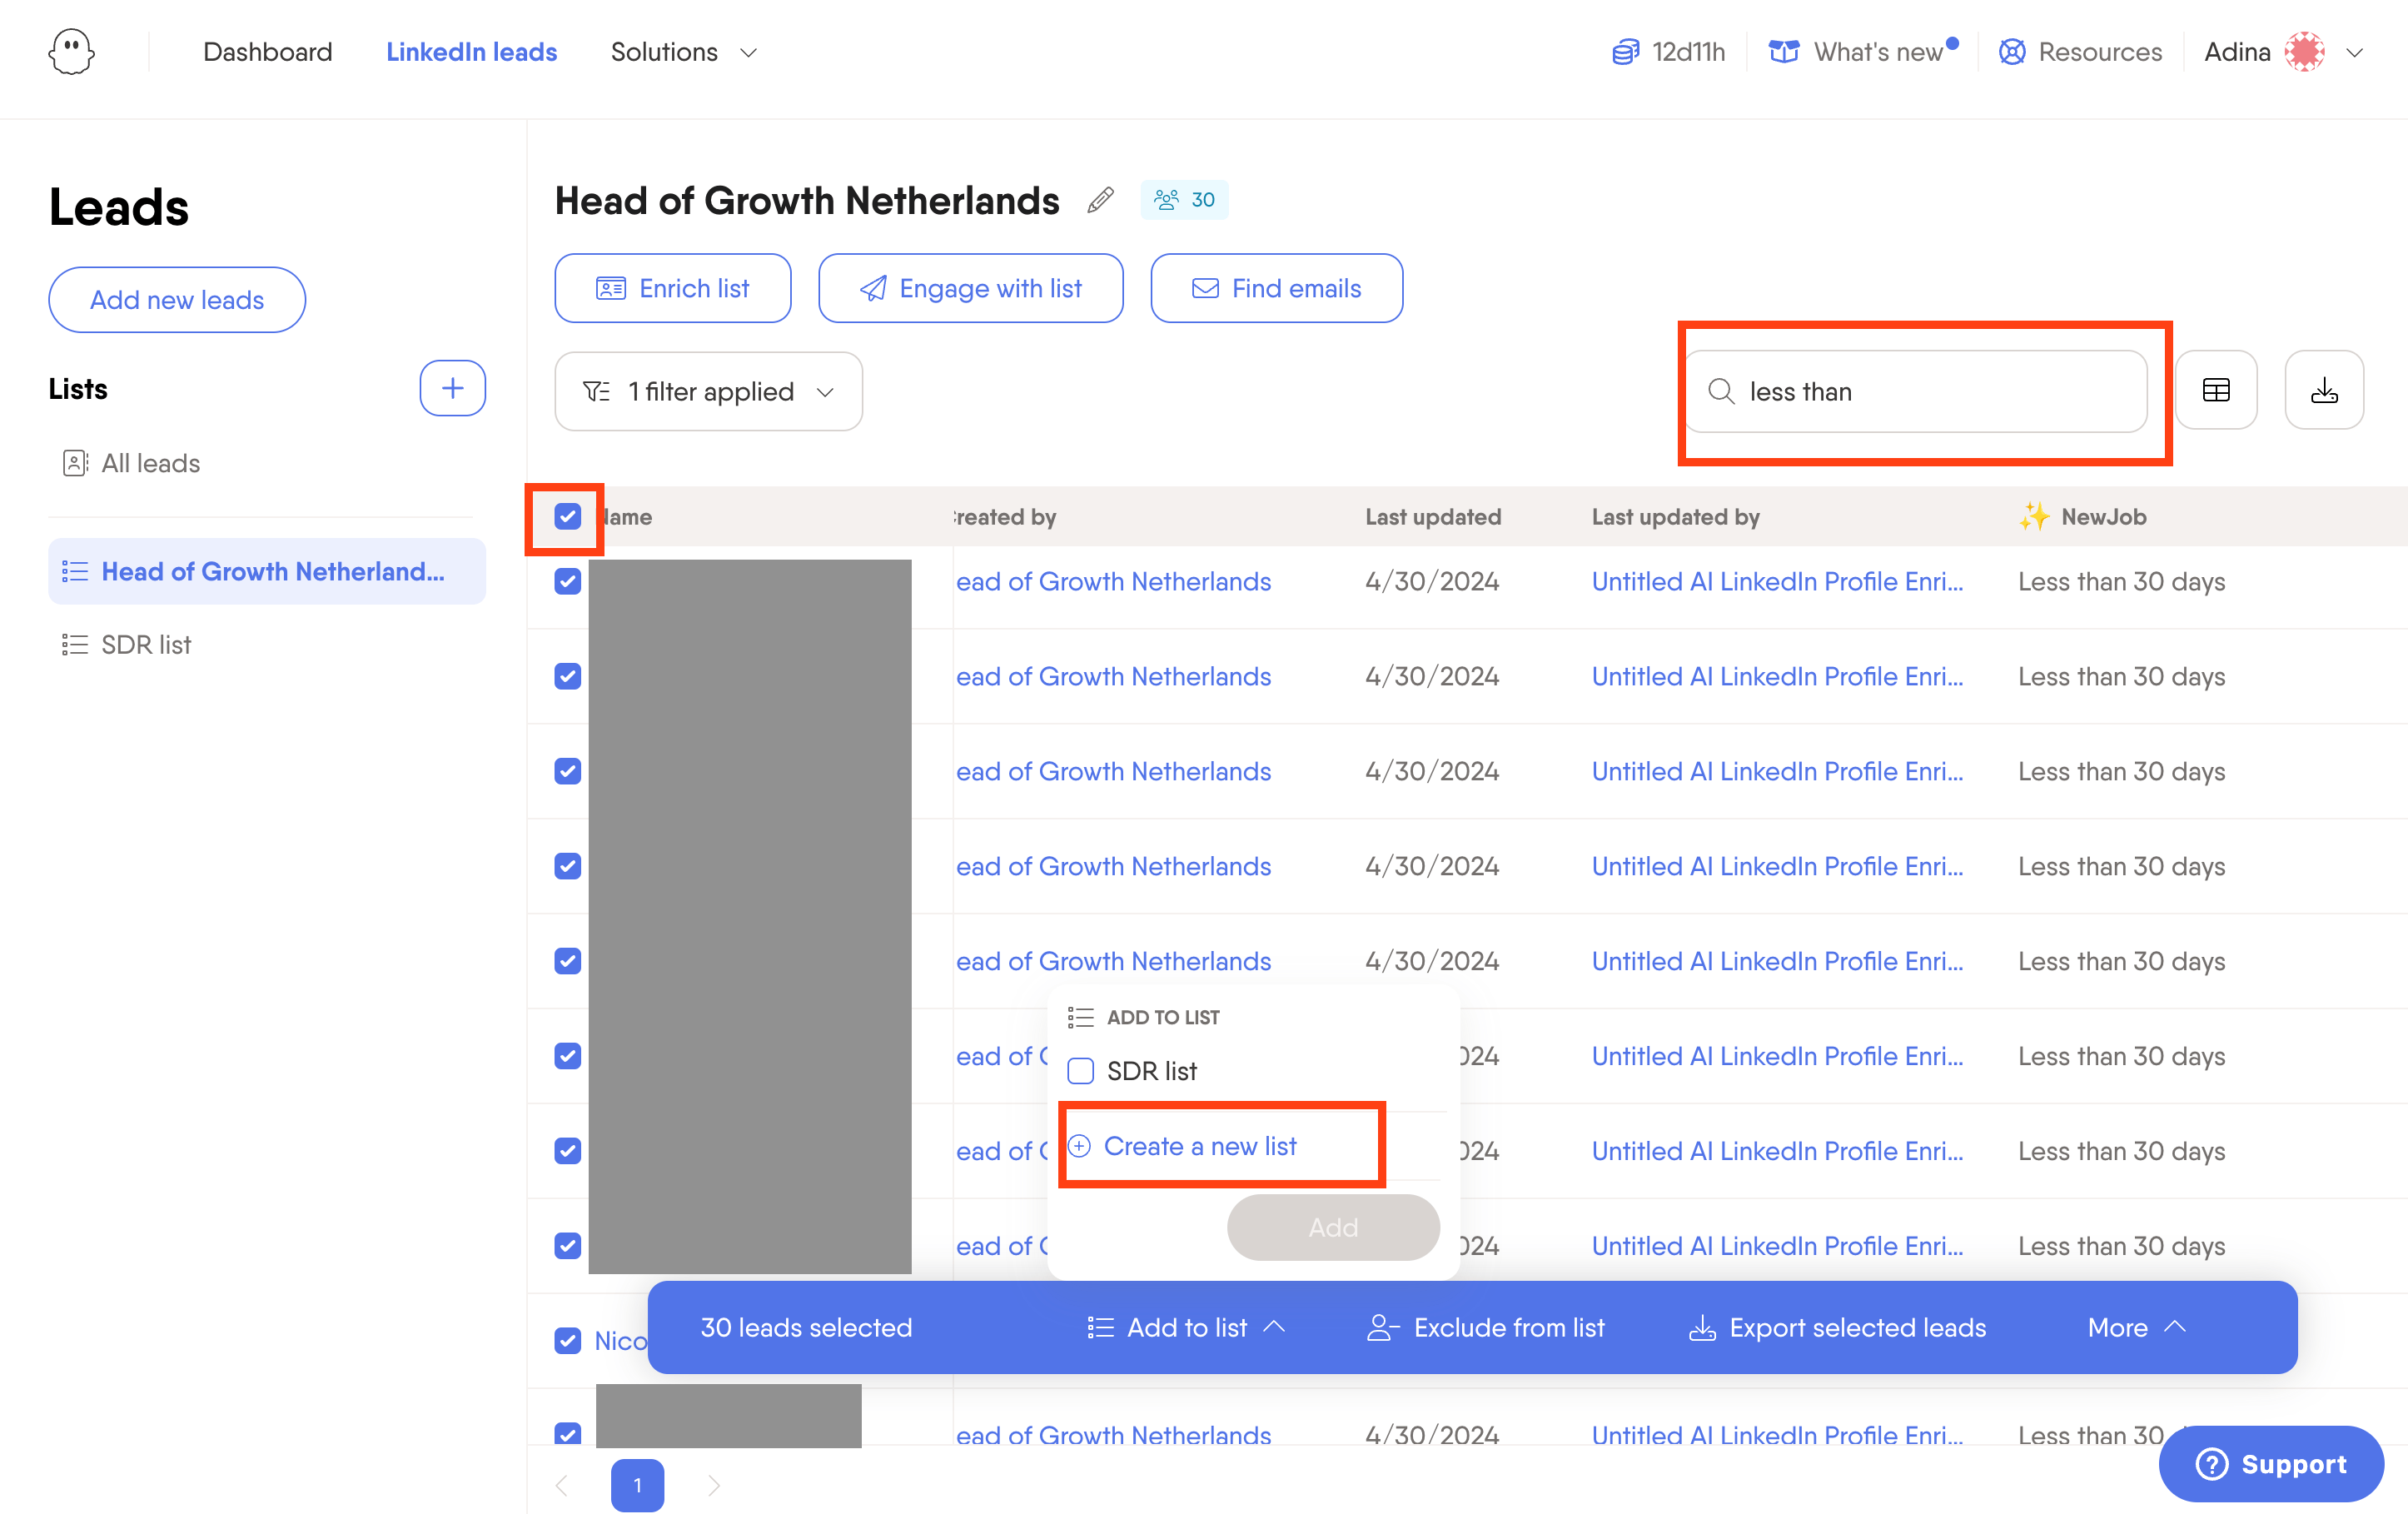2408x1514 pixels.
Task: Open the 1 filter applied dropdown
Action: (x=708, y=391)
